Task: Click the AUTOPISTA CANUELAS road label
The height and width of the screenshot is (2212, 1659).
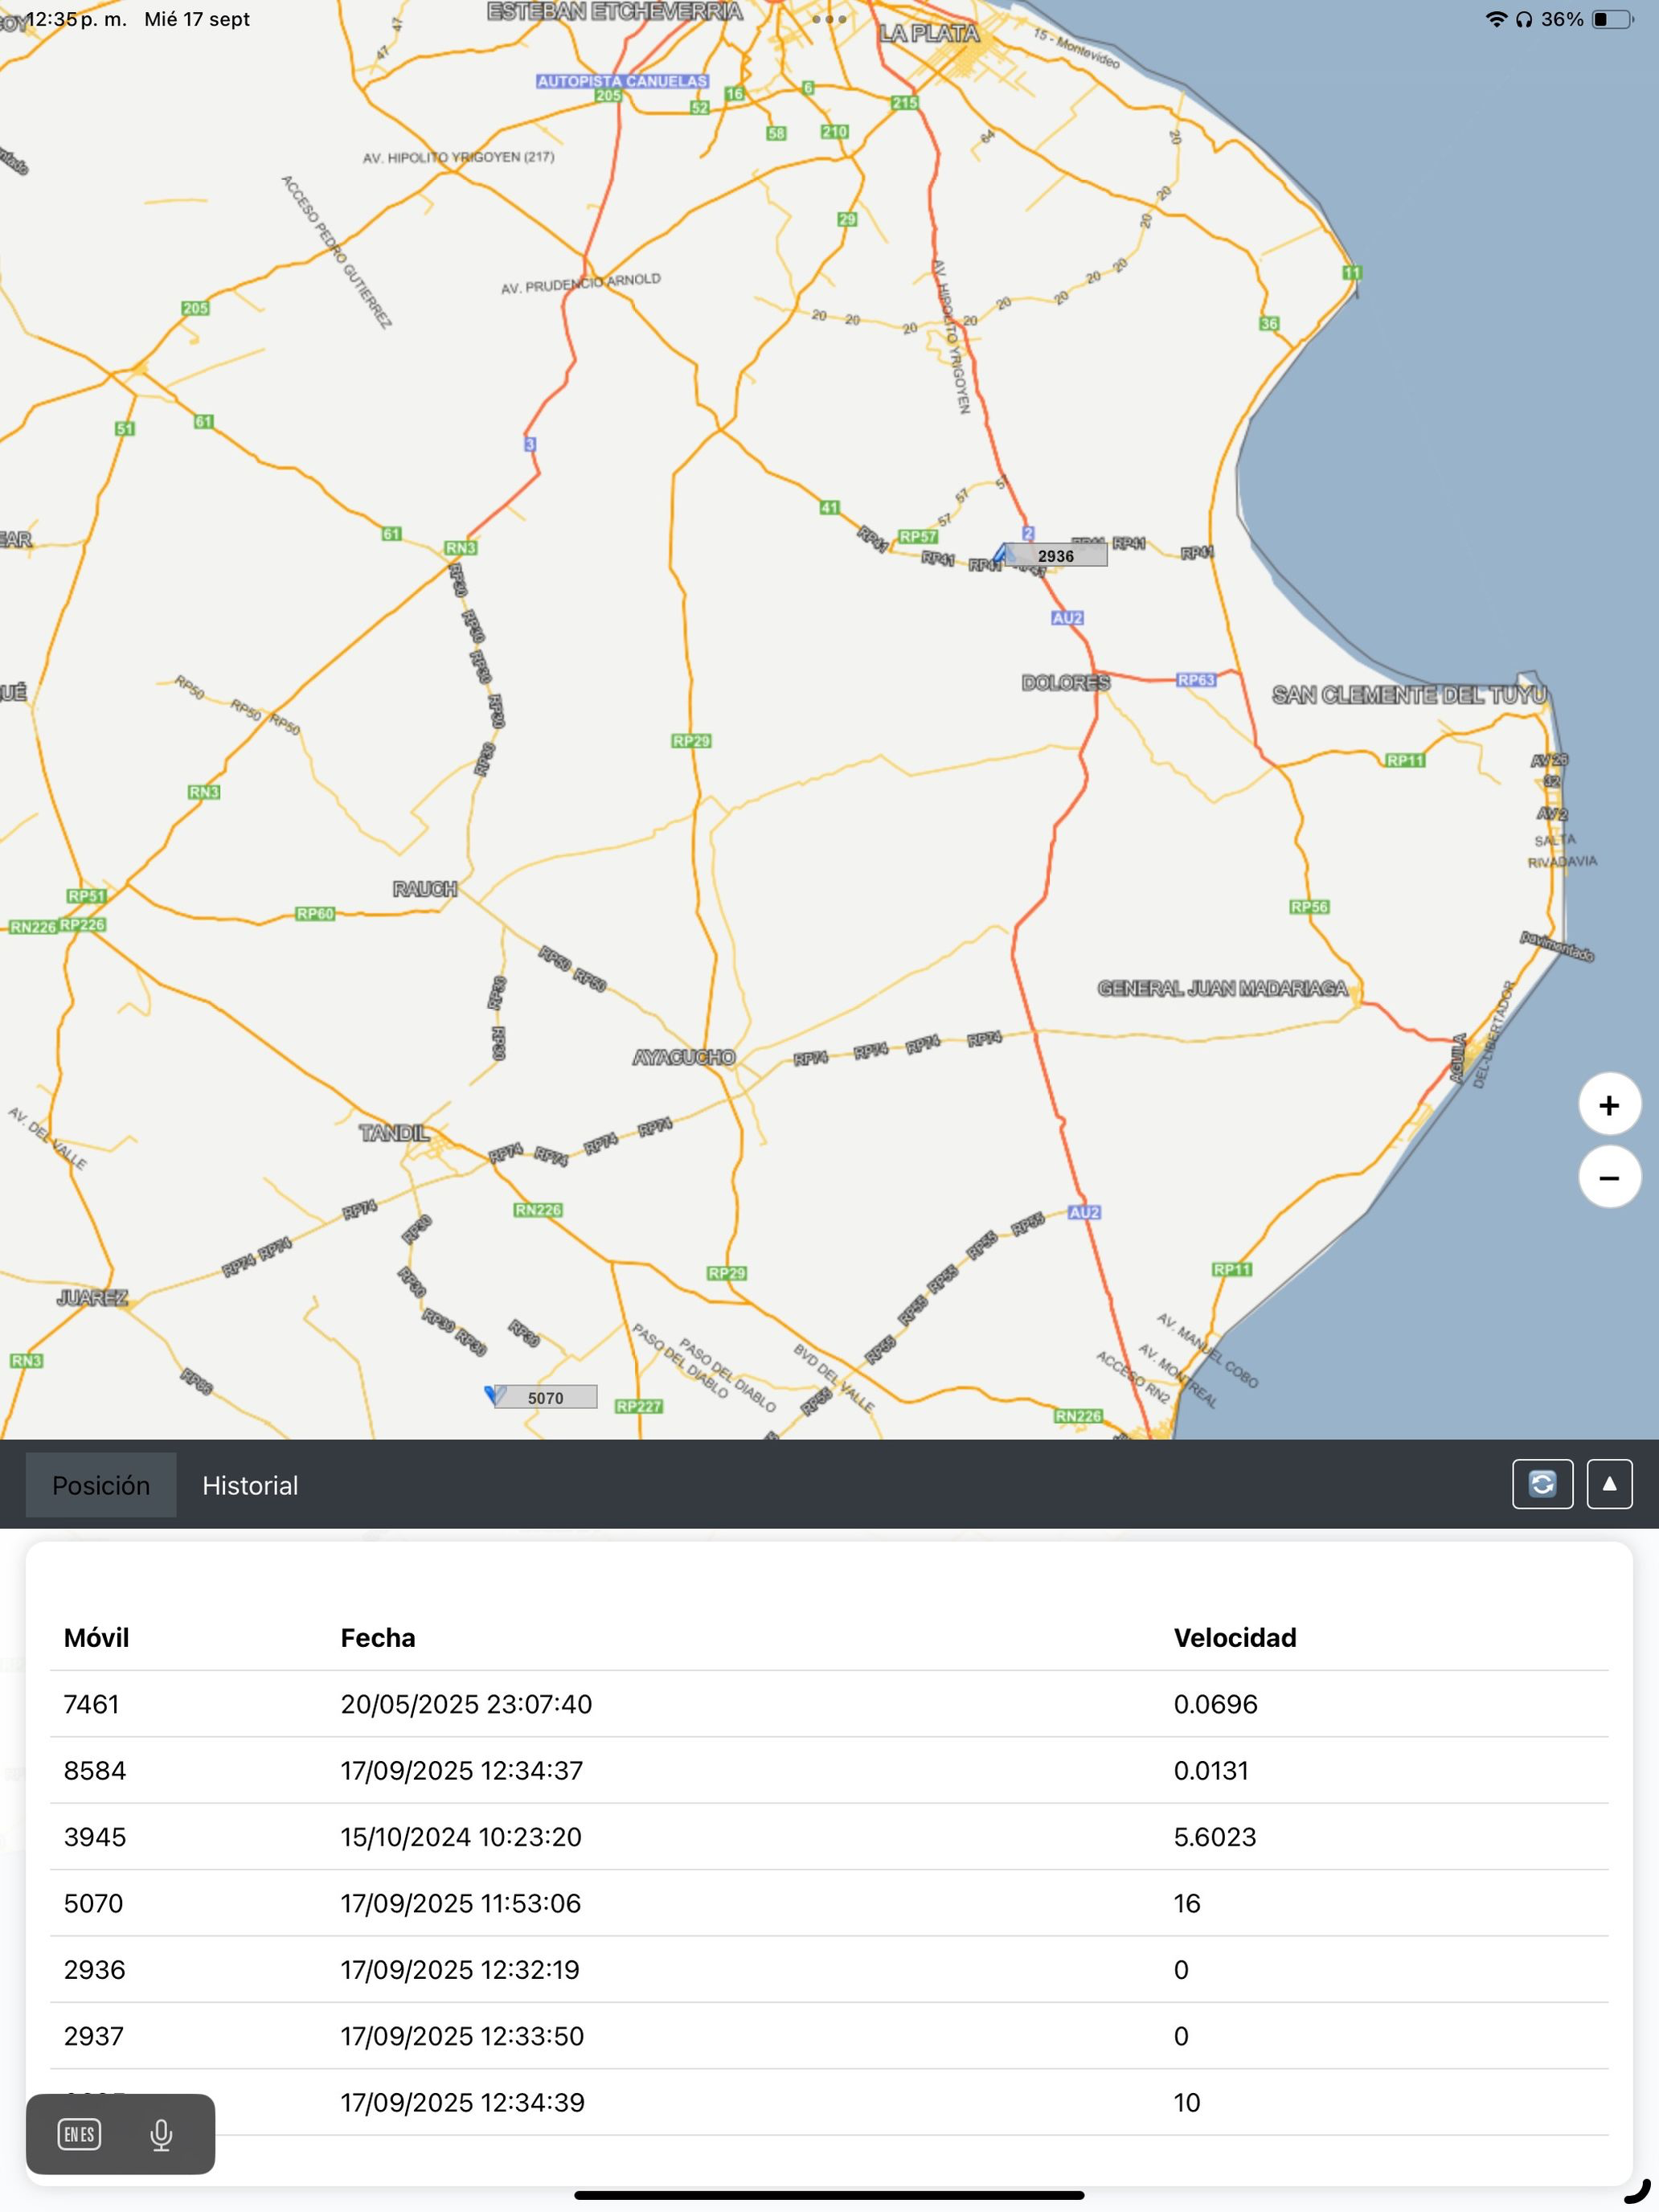Action: (622, 81)
